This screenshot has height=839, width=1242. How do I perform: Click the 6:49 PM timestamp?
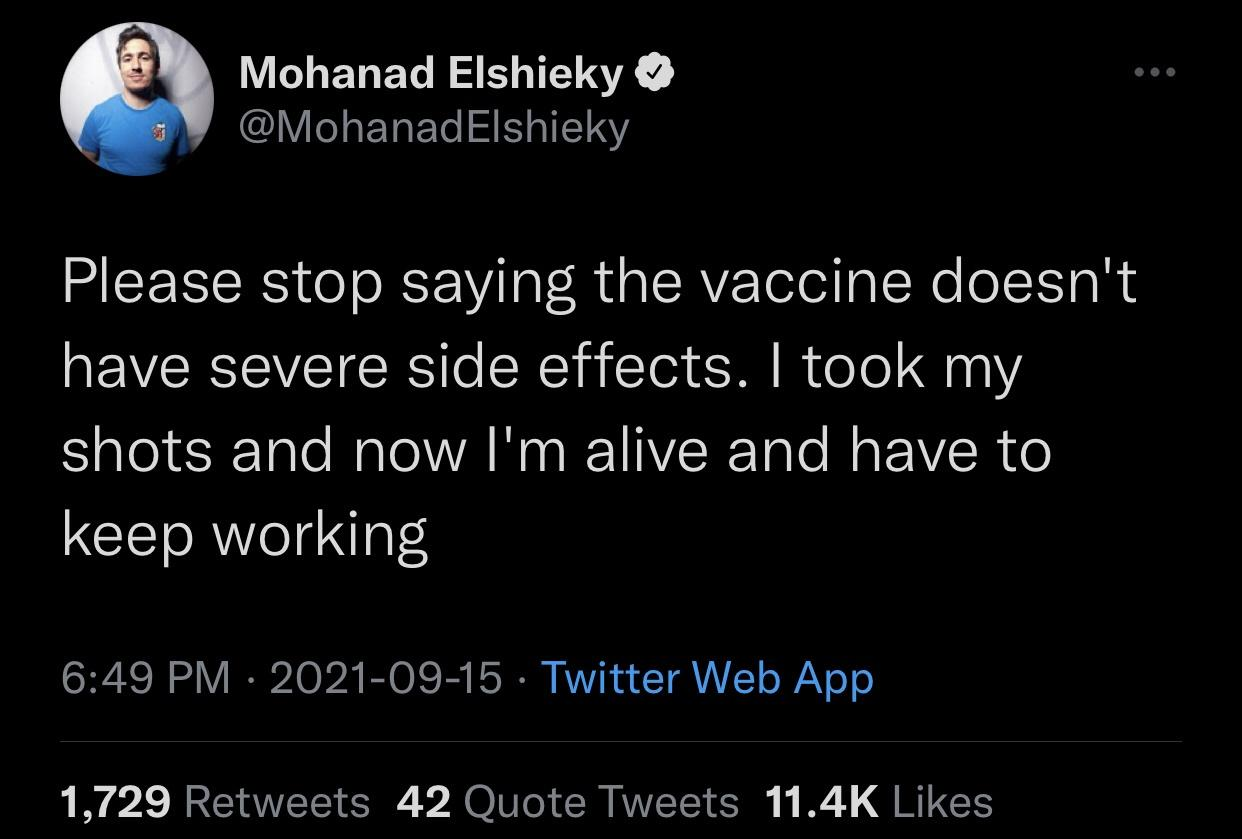[x=146, y=678]
